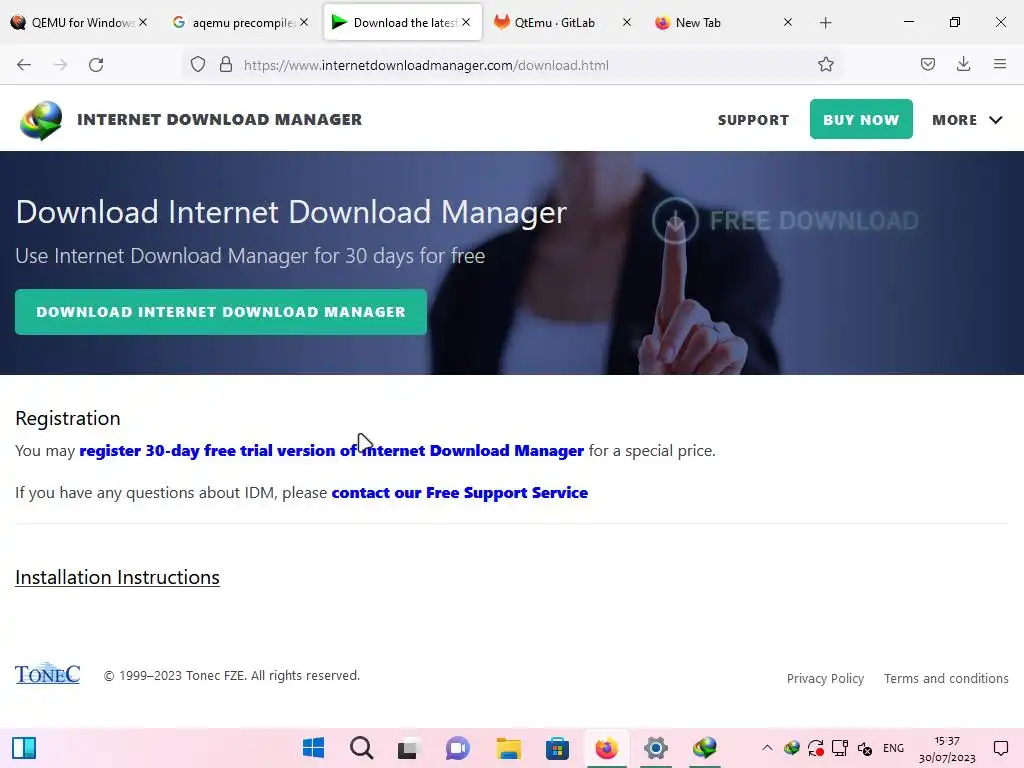Image resolution: width=1024 pixels, height=768 pixels.
Task: Open Internet Download Manager taskbar app
Action: [705, 748]
